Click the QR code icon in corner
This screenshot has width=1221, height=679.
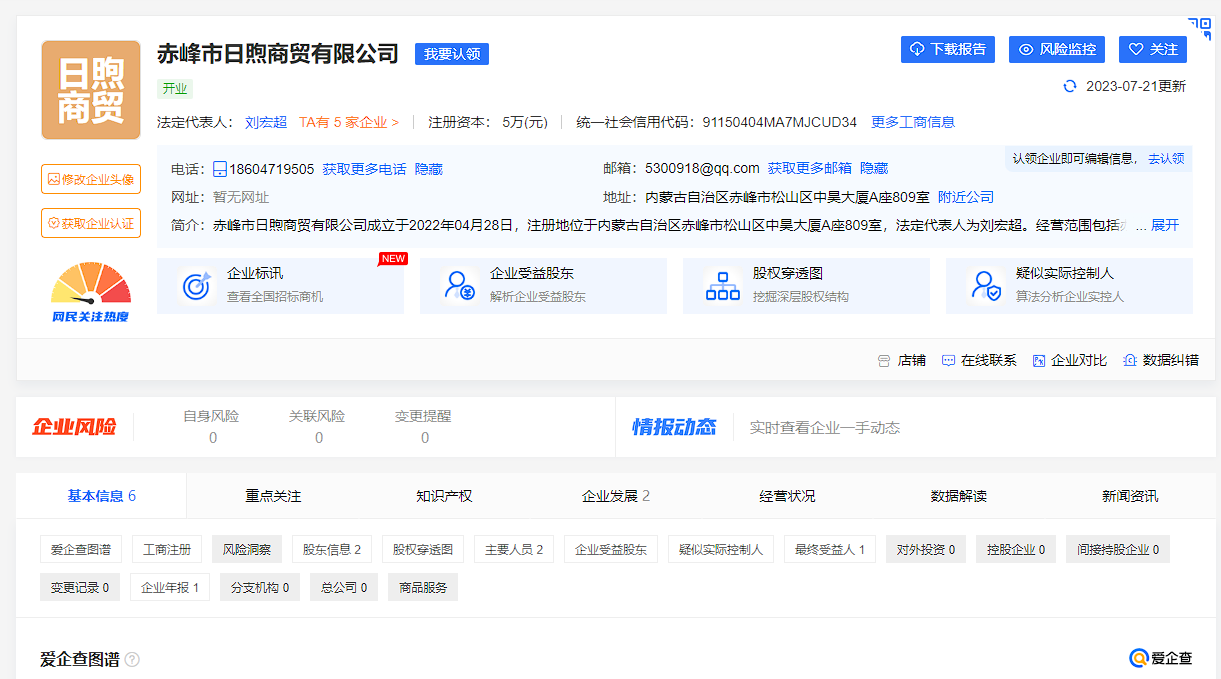[1199, 28]
